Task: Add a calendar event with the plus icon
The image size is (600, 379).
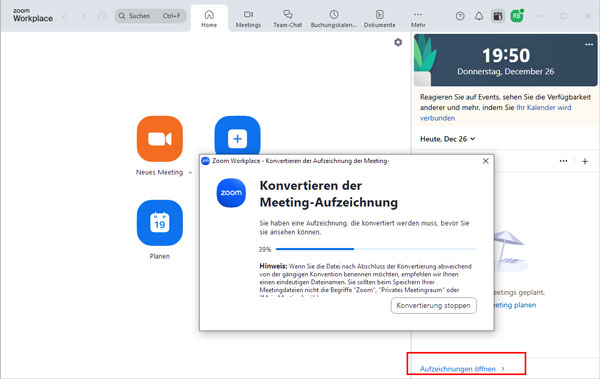Action: pyautogui.click(x=585, y=162)
